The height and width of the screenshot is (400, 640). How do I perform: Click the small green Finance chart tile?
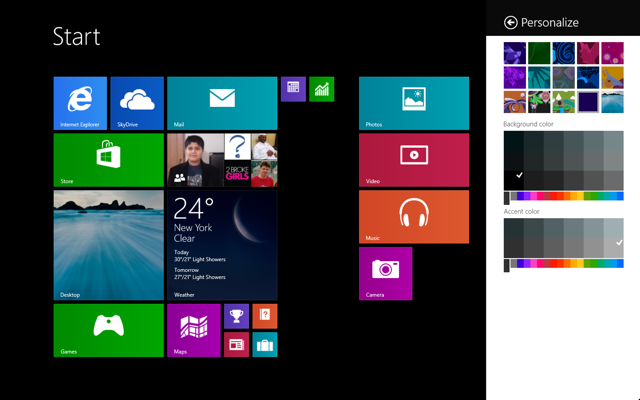pyautogui.click(x=322, y=89)
